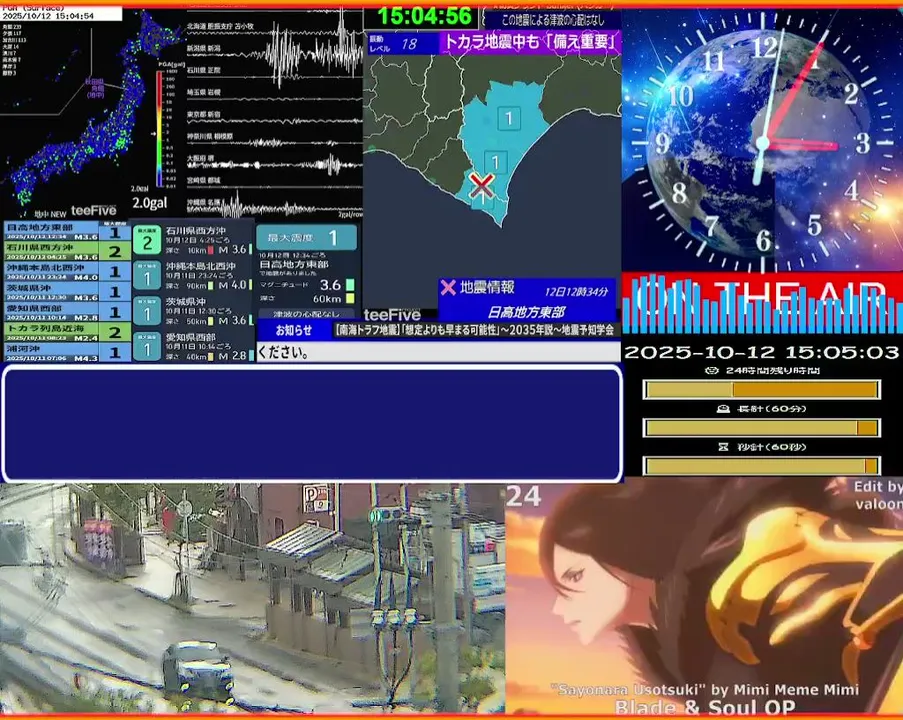Click the number 6 on the analog clock

click(x=764, y=240)
